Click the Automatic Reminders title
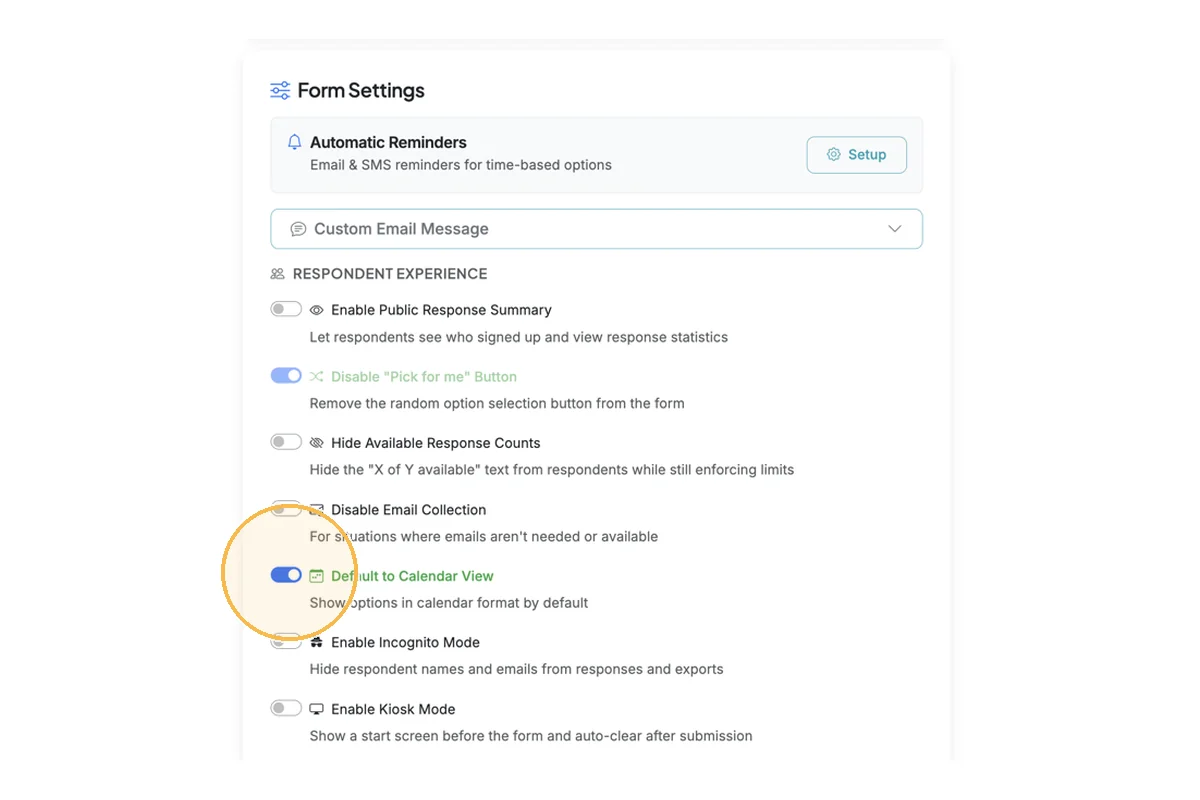1200x800 pixels. point(388,142)
